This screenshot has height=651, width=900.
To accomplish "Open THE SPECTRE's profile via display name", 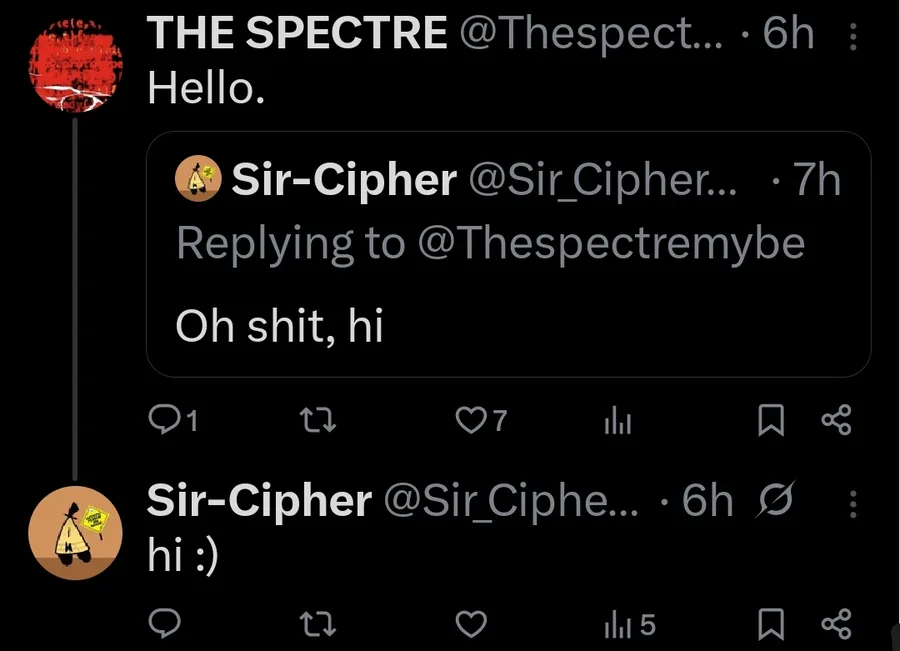I will 297,36.
